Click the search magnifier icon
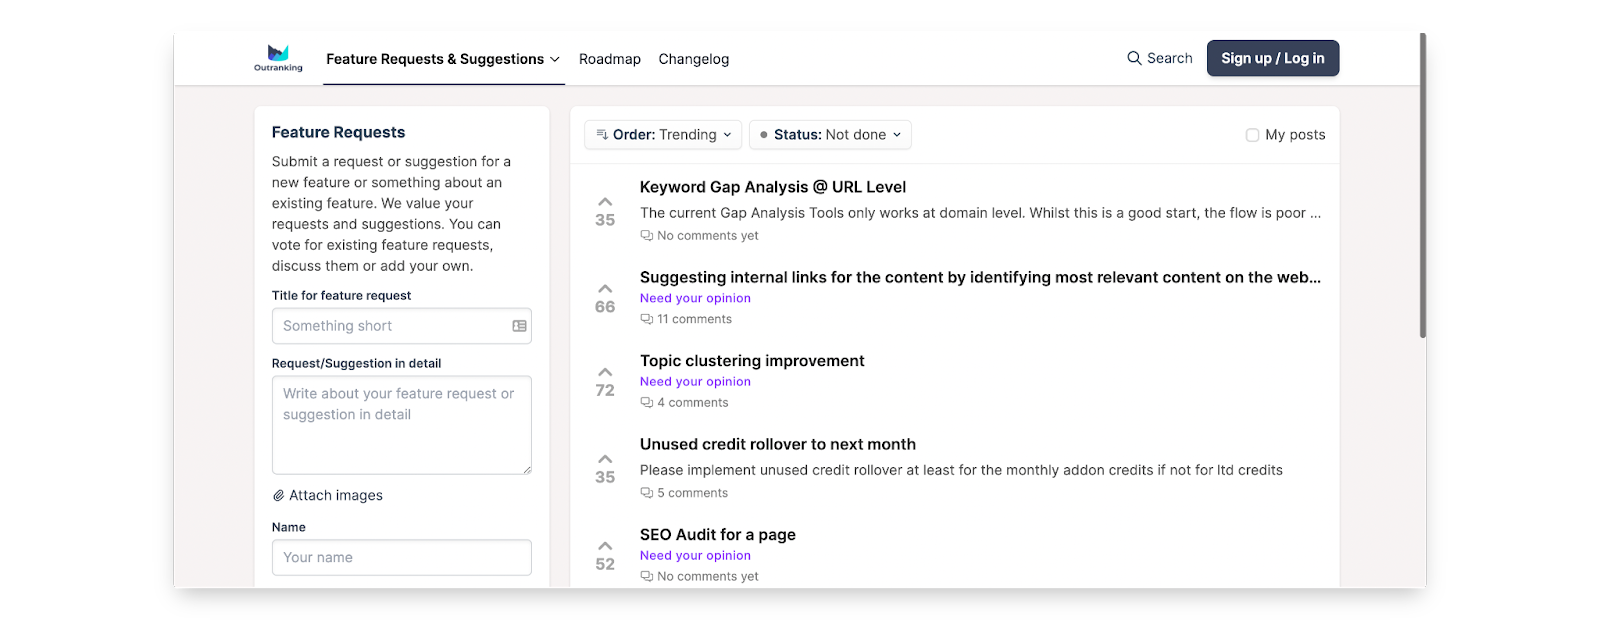The width and height of the screenshot is (1600, 620). [x=1134, y=58]
